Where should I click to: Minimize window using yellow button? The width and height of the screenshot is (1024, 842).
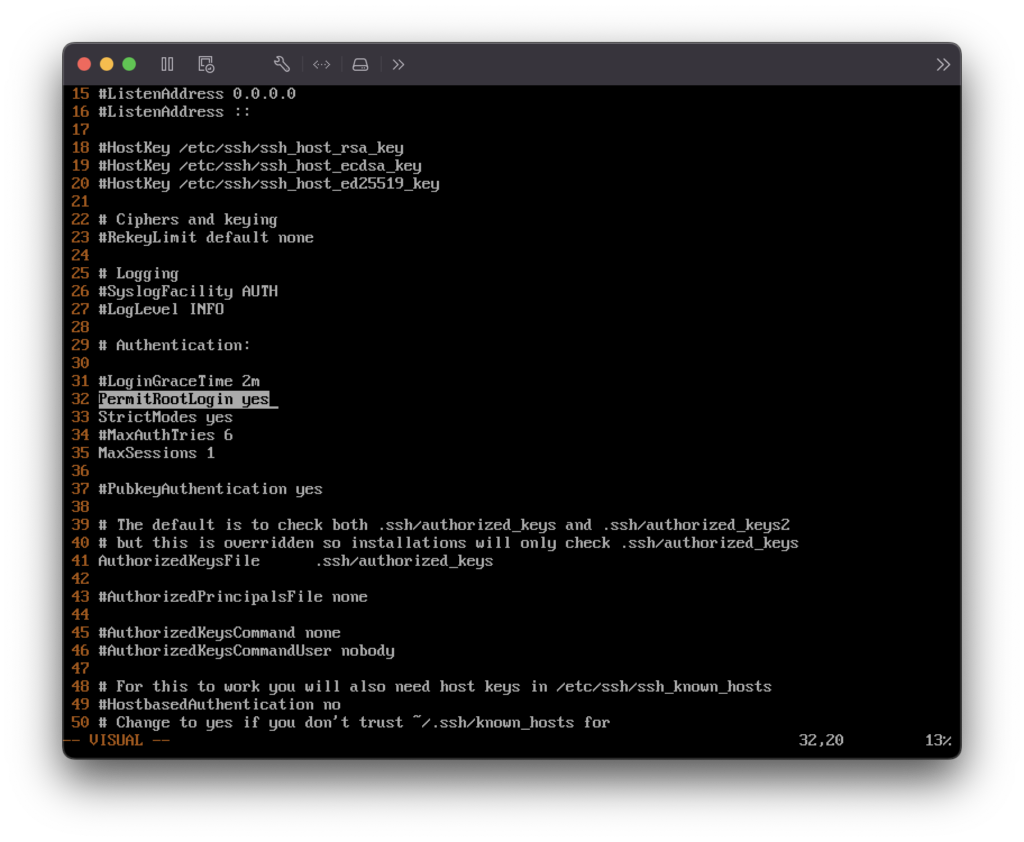[x=106, y=64]
